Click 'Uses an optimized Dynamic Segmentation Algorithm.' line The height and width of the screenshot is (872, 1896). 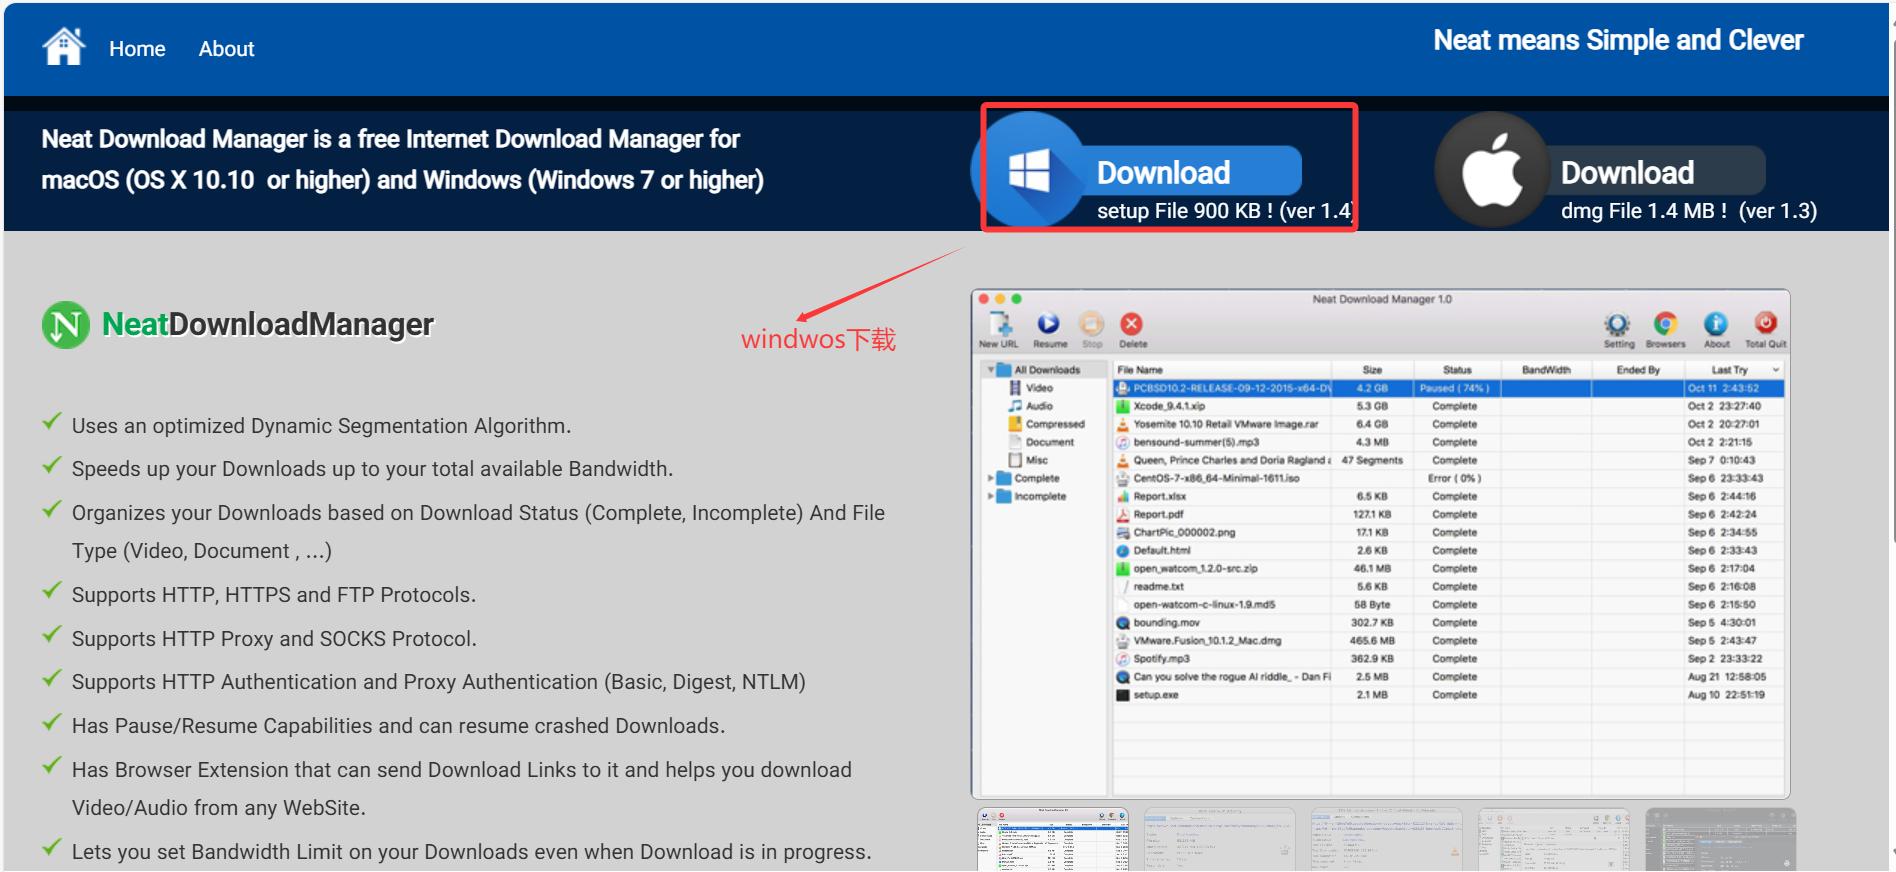click(x=321, y=426)
